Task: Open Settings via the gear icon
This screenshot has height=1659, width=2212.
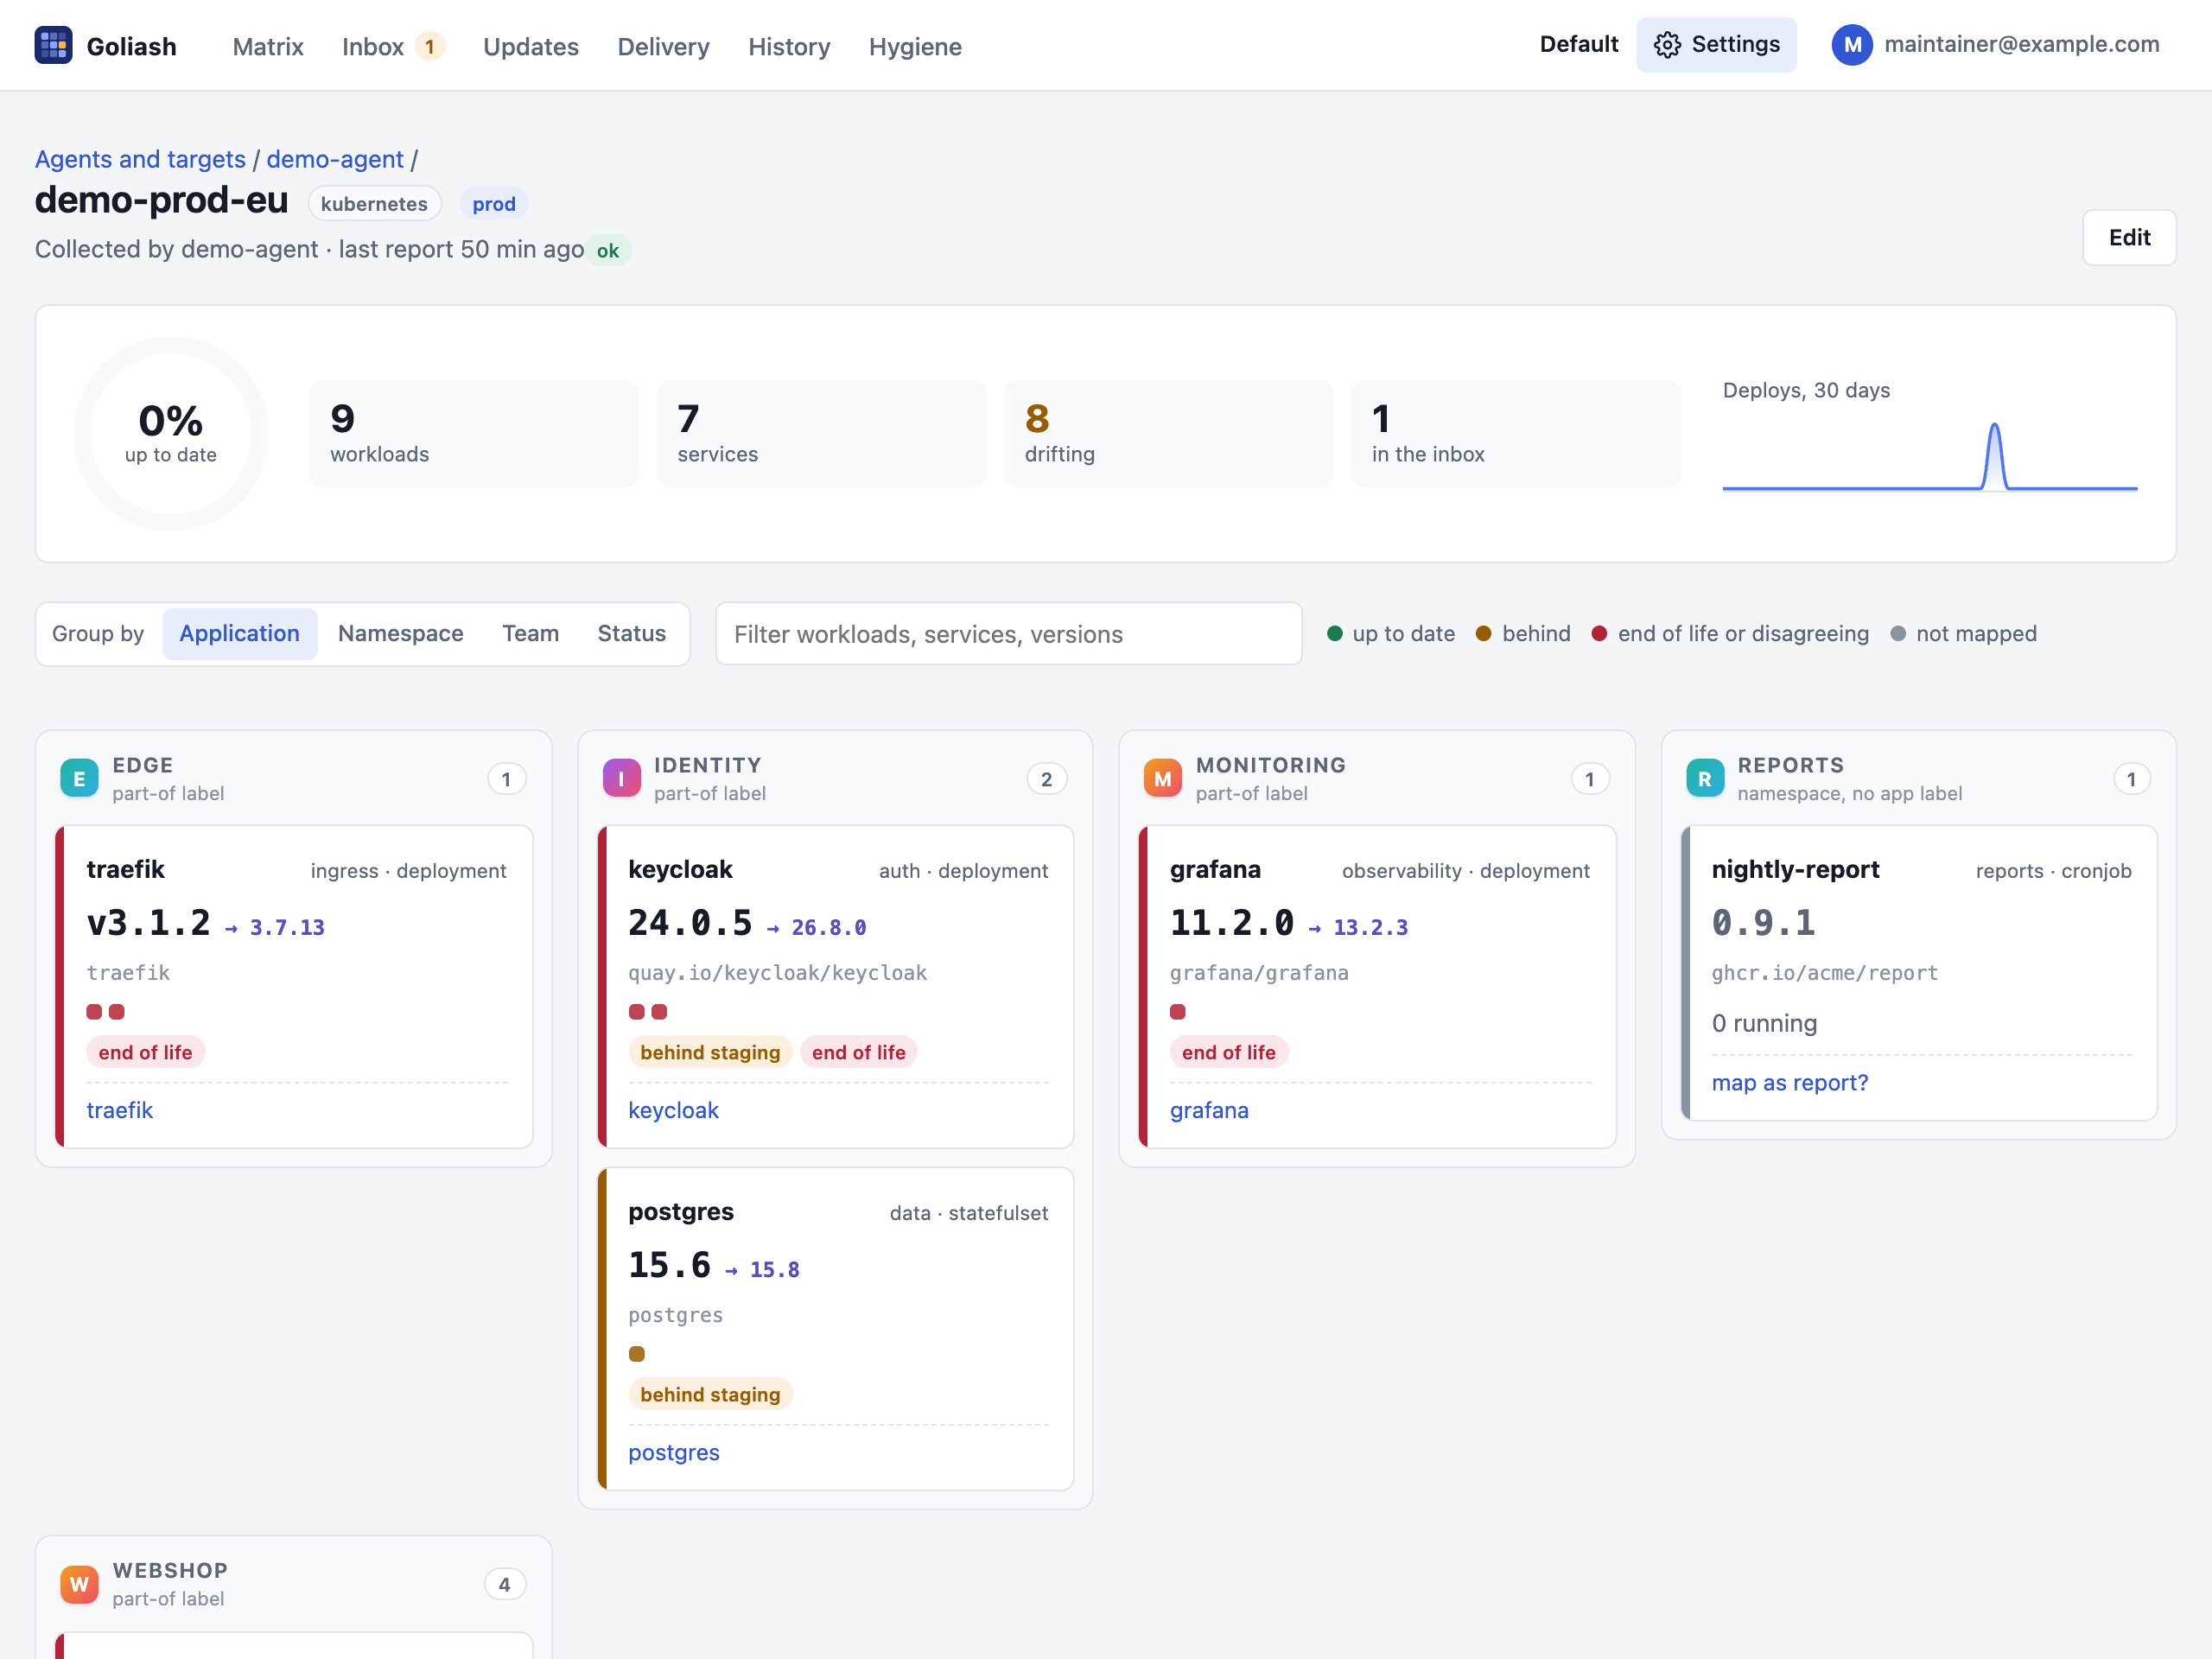Action: coord(1666,45)
